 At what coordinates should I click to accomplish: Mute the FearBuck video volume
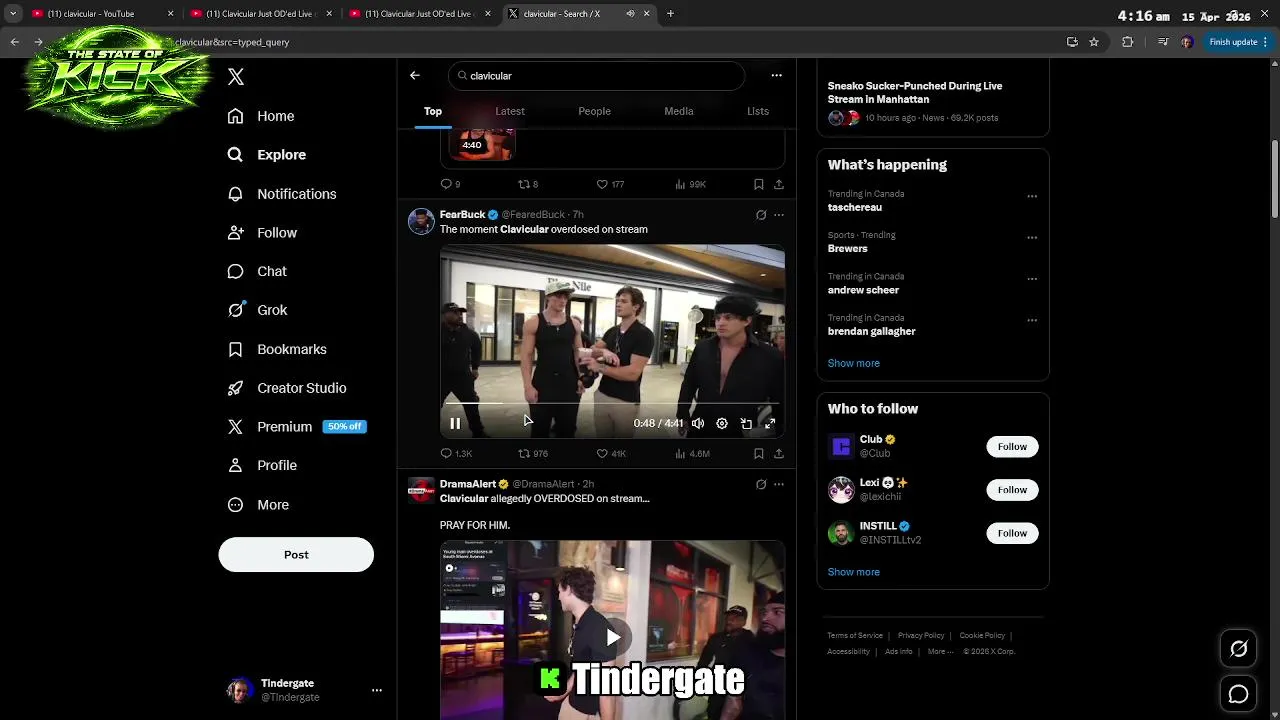tap(698, 424)
